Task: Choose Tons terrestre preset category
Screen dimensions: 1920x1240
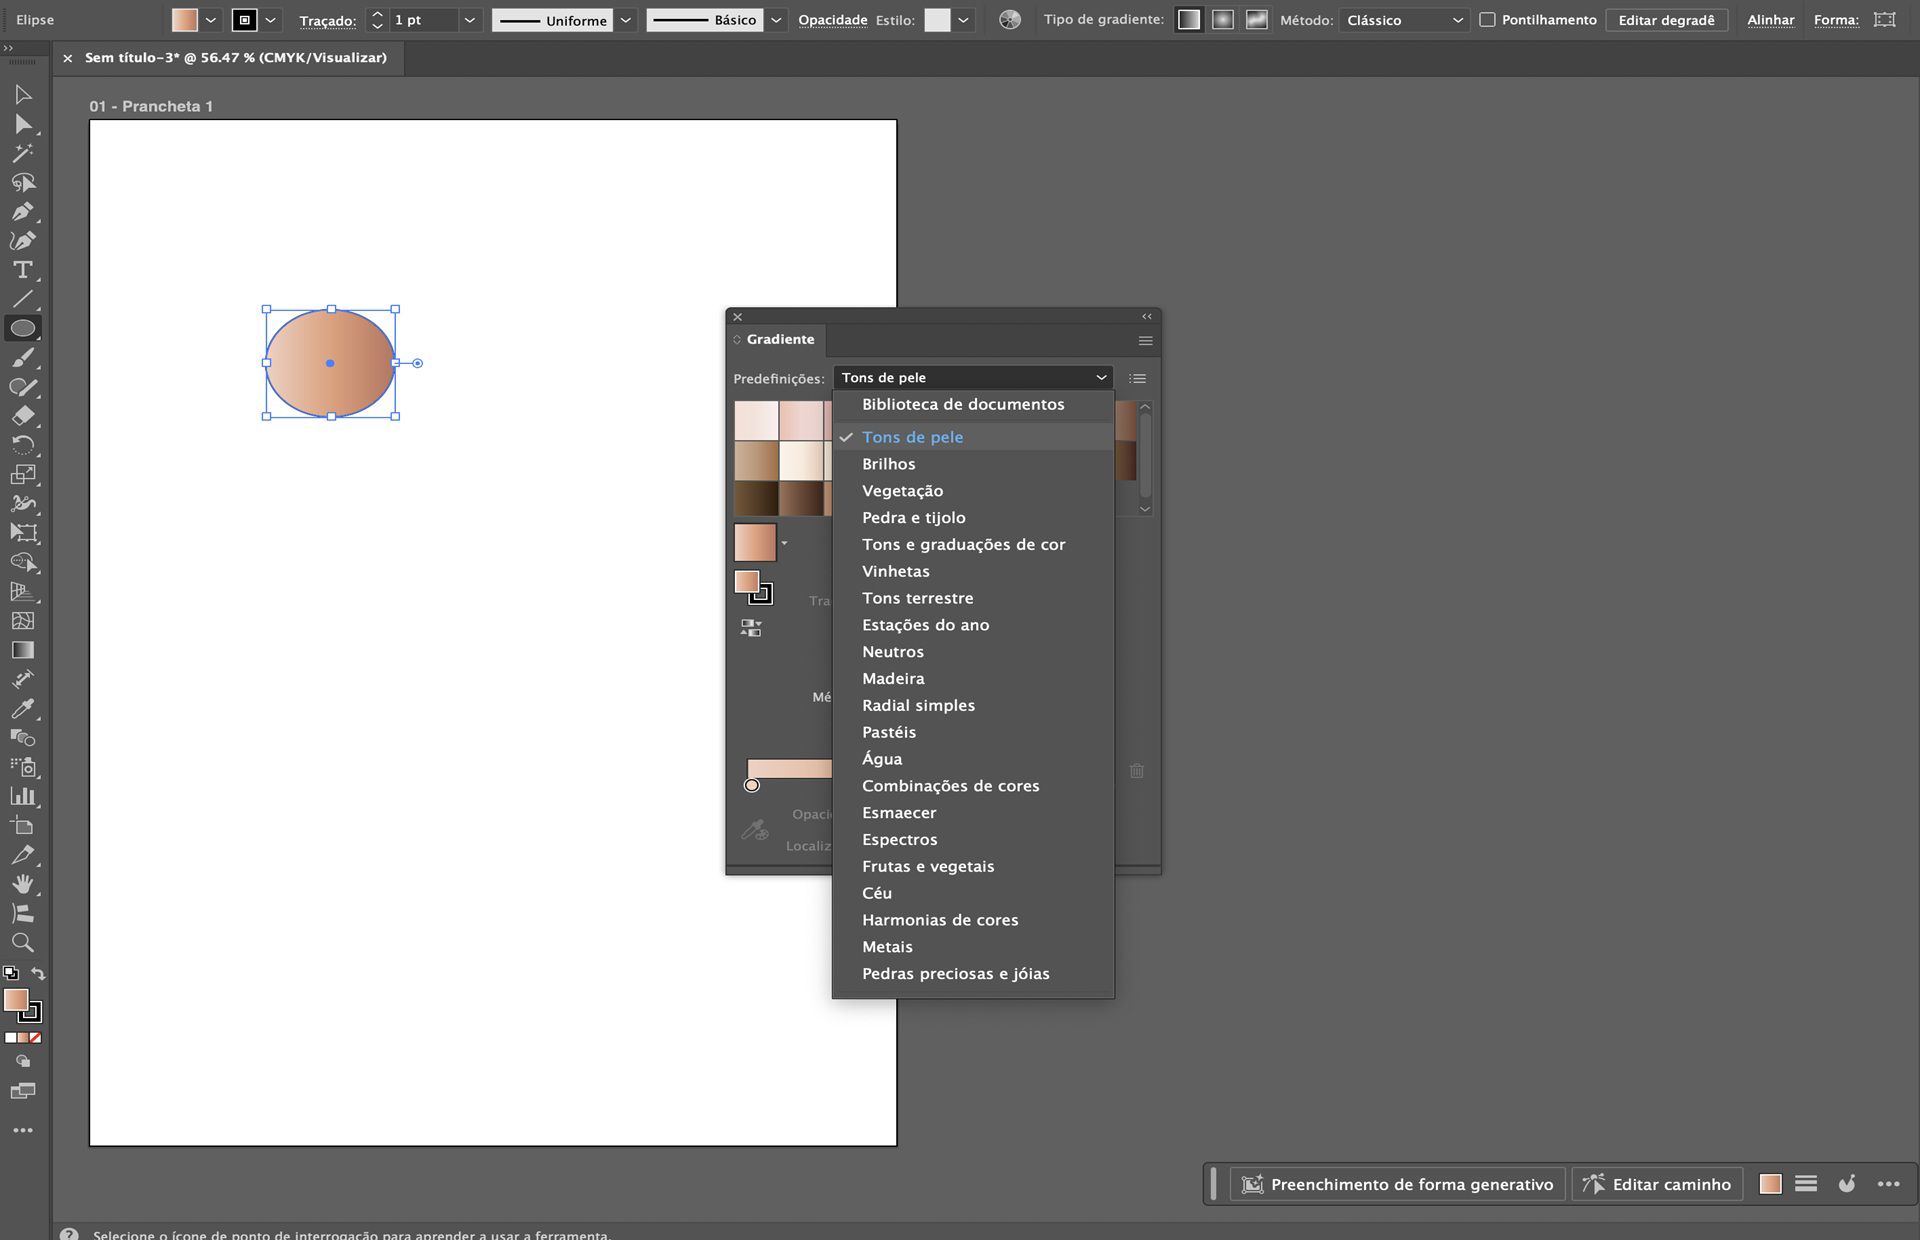Action: click(917, 597)
